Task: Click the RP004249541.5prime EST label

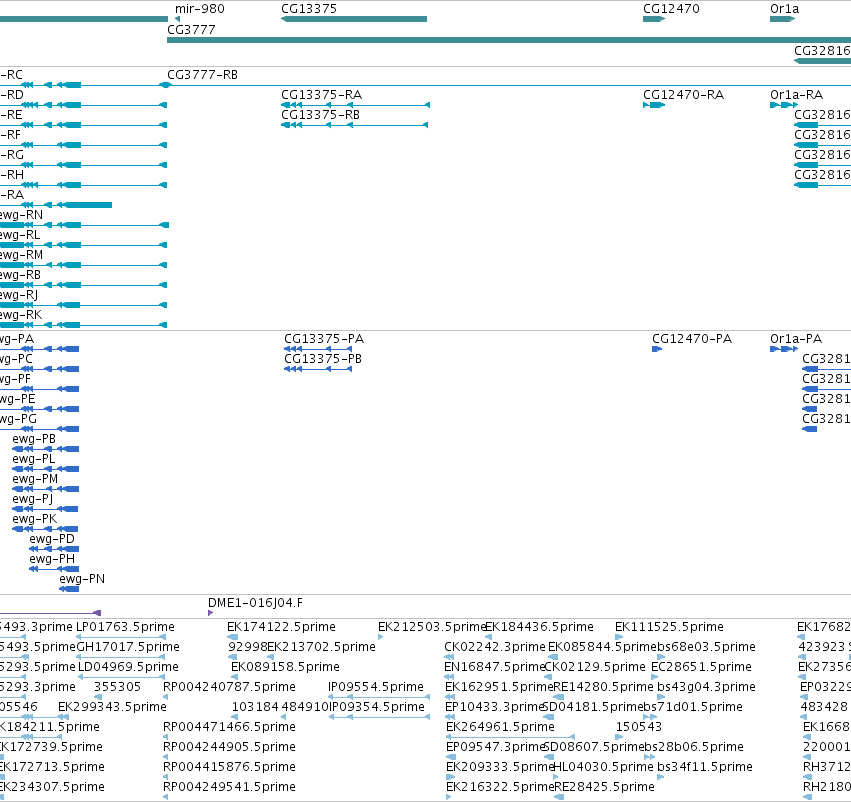Action: tap(229, 788)
